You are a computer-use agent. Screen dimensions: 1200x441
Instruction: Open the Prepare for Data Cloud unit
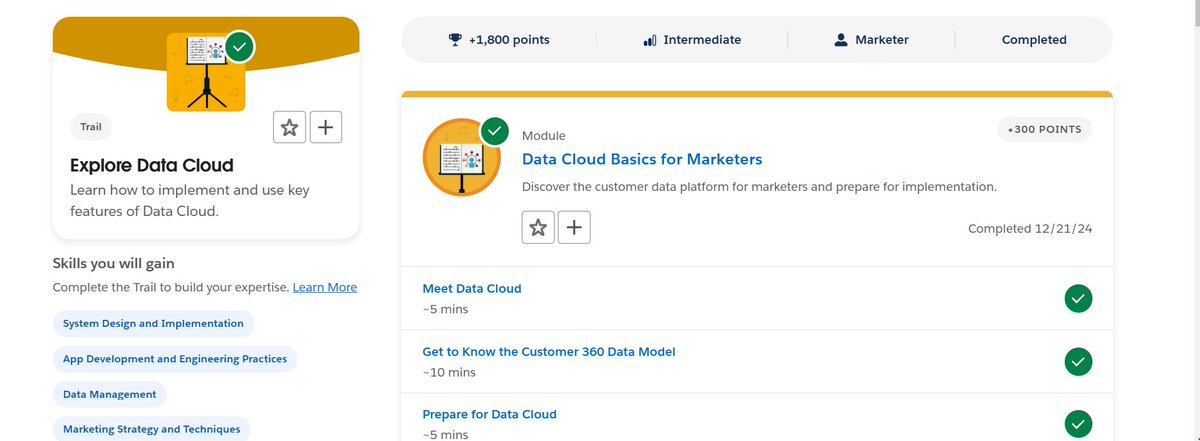pyautogui.click(x=489, y=414)
